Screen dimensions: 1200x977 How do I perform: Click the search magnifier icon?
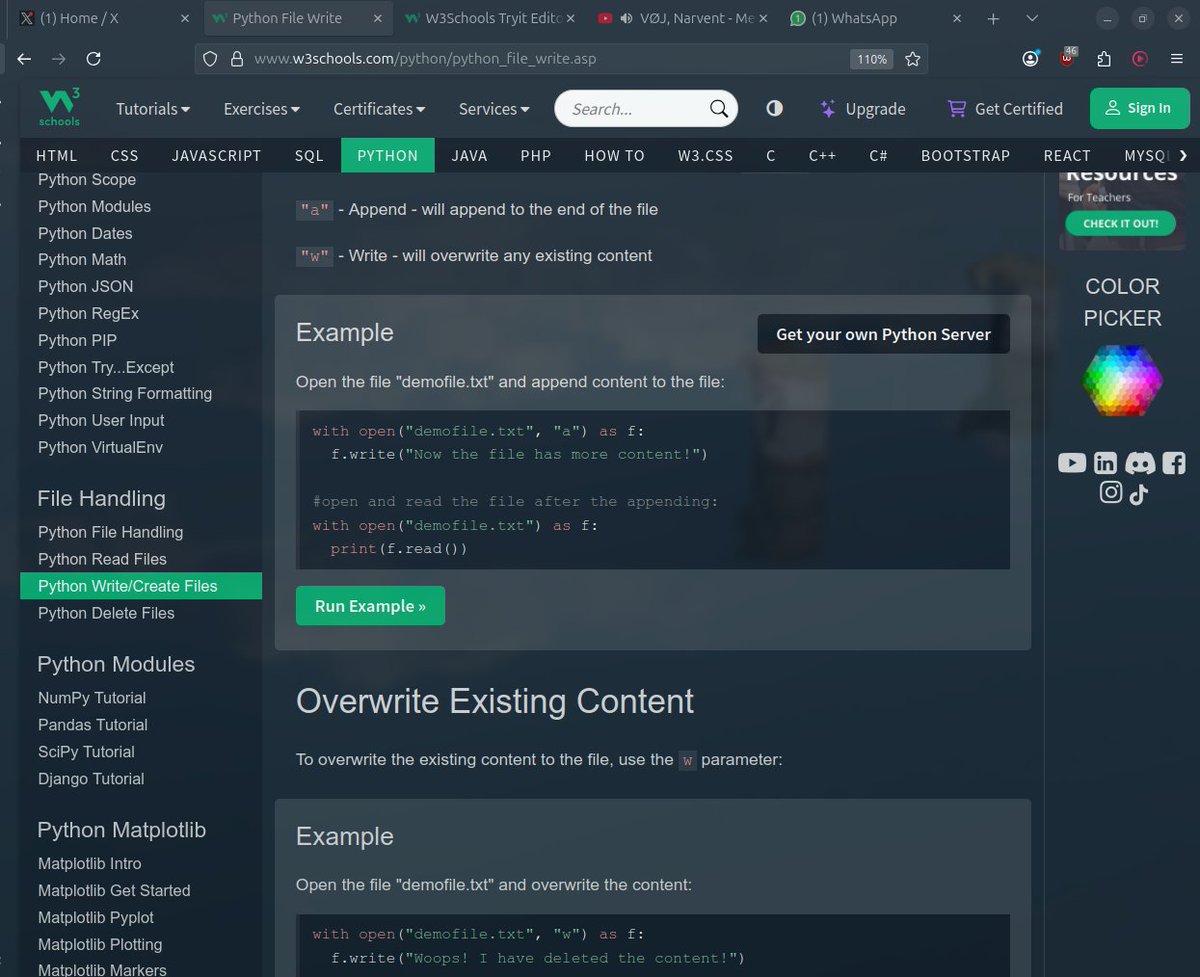tap(718, 109)
